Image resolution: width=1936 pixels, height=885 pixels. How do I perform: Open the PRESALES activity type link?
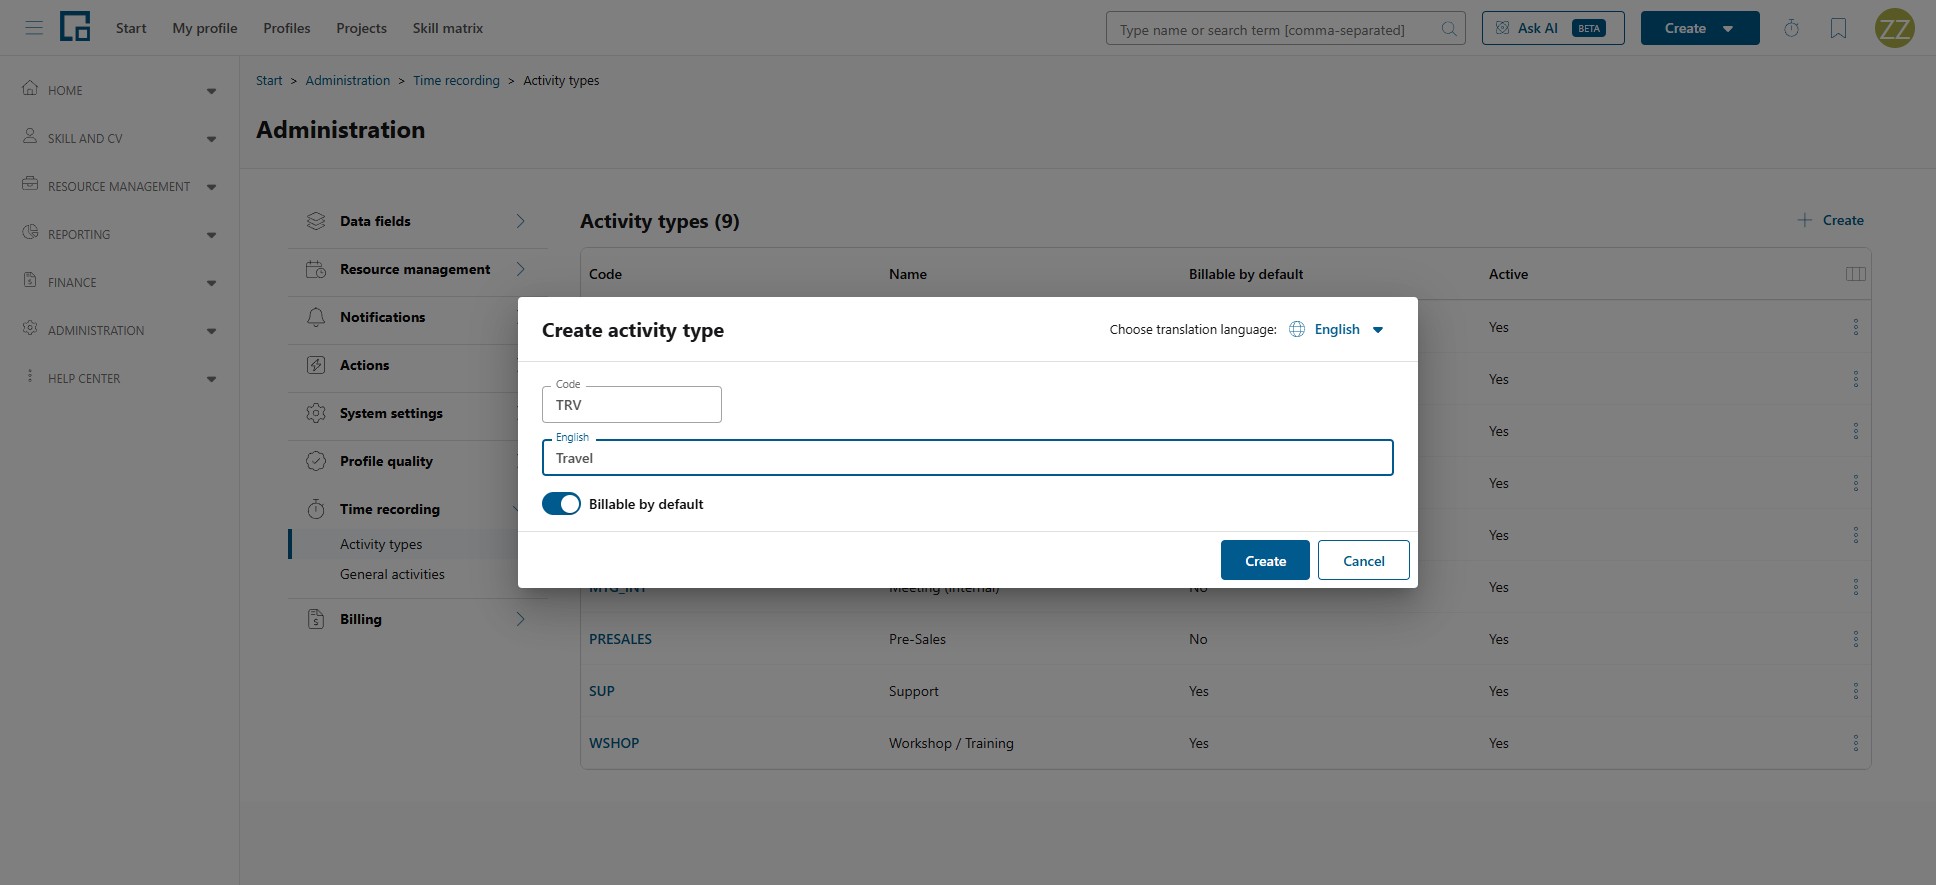(620, 639)
